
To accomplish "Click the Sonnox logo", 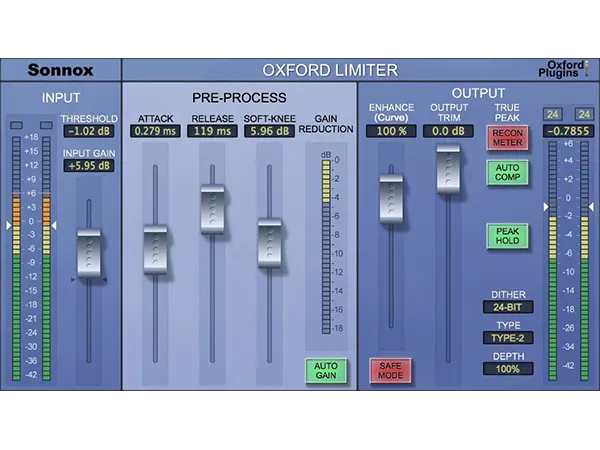I will point(60,70).
